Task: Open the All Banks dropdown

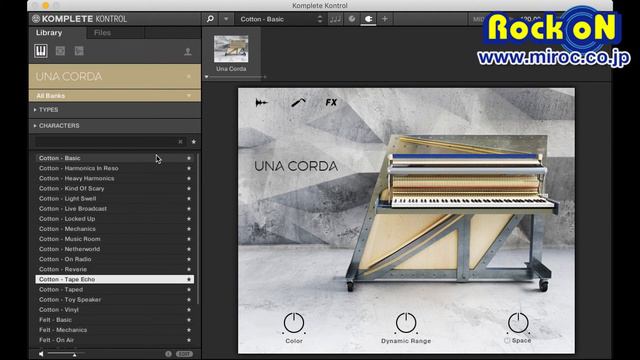Action: (115, 96)
